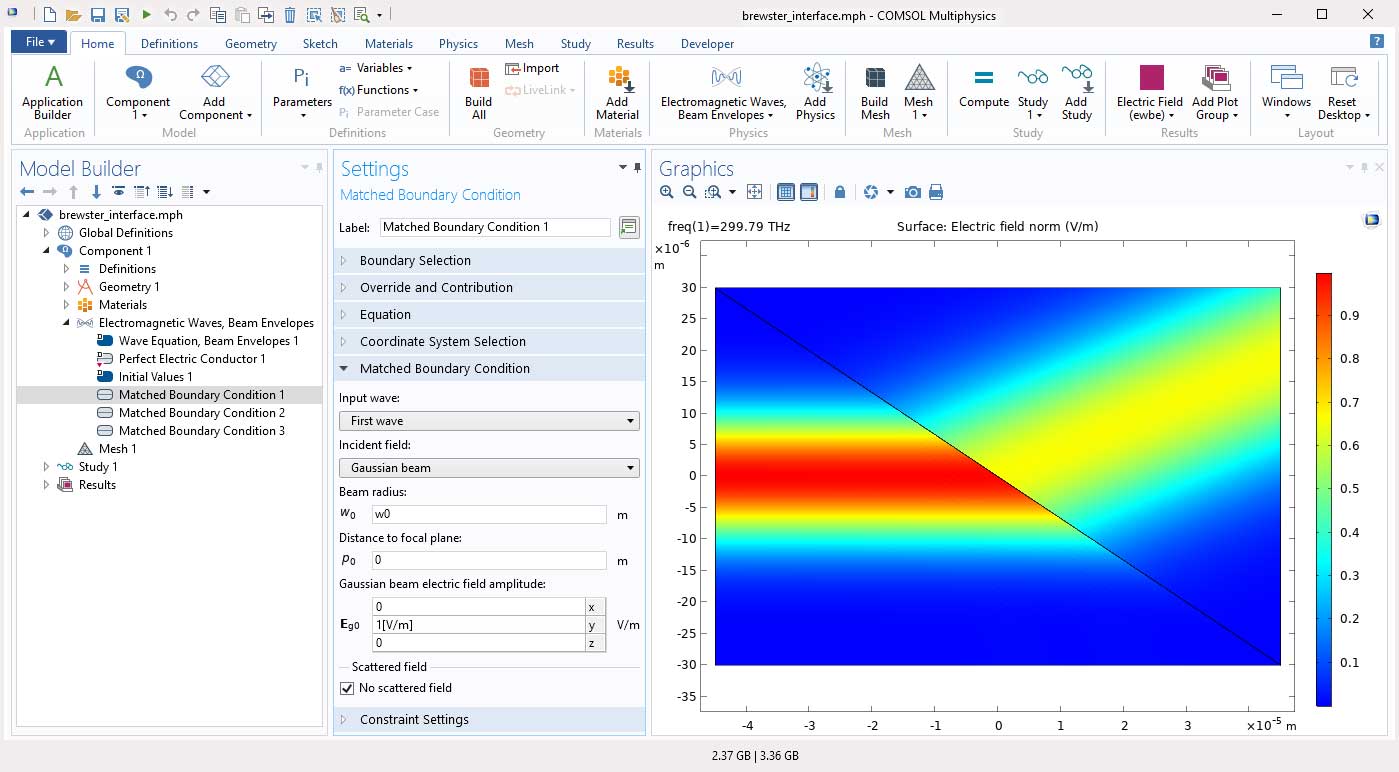Switch to the Physics ribbon tab
The image size is (1399, 772).
pos(458,44)
